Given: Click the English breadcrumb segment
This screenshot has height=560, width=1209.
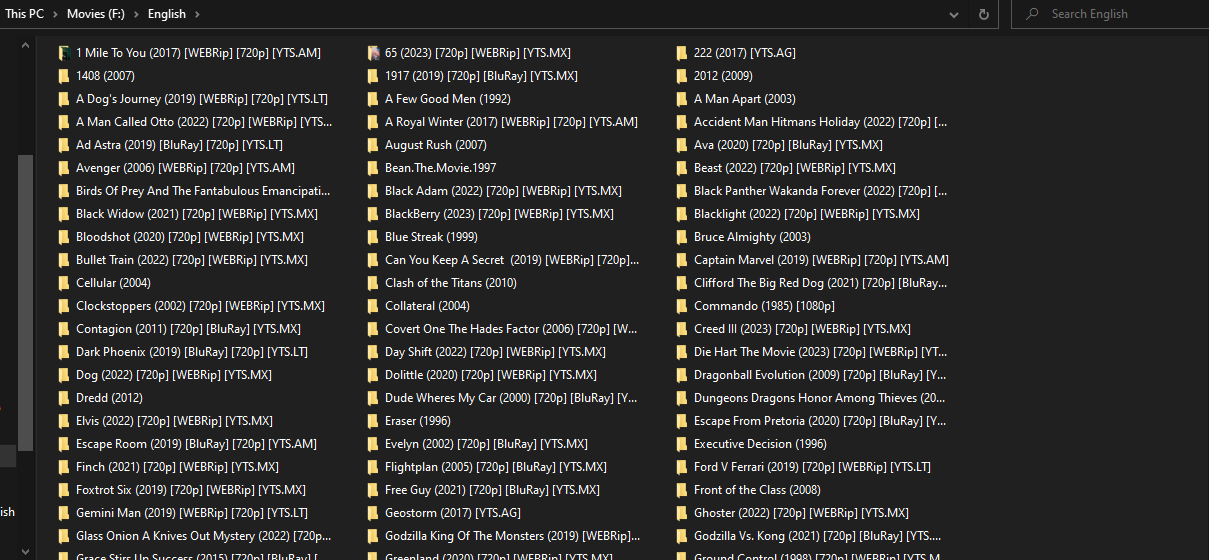Looking at the screenshot, I should 167,14.
